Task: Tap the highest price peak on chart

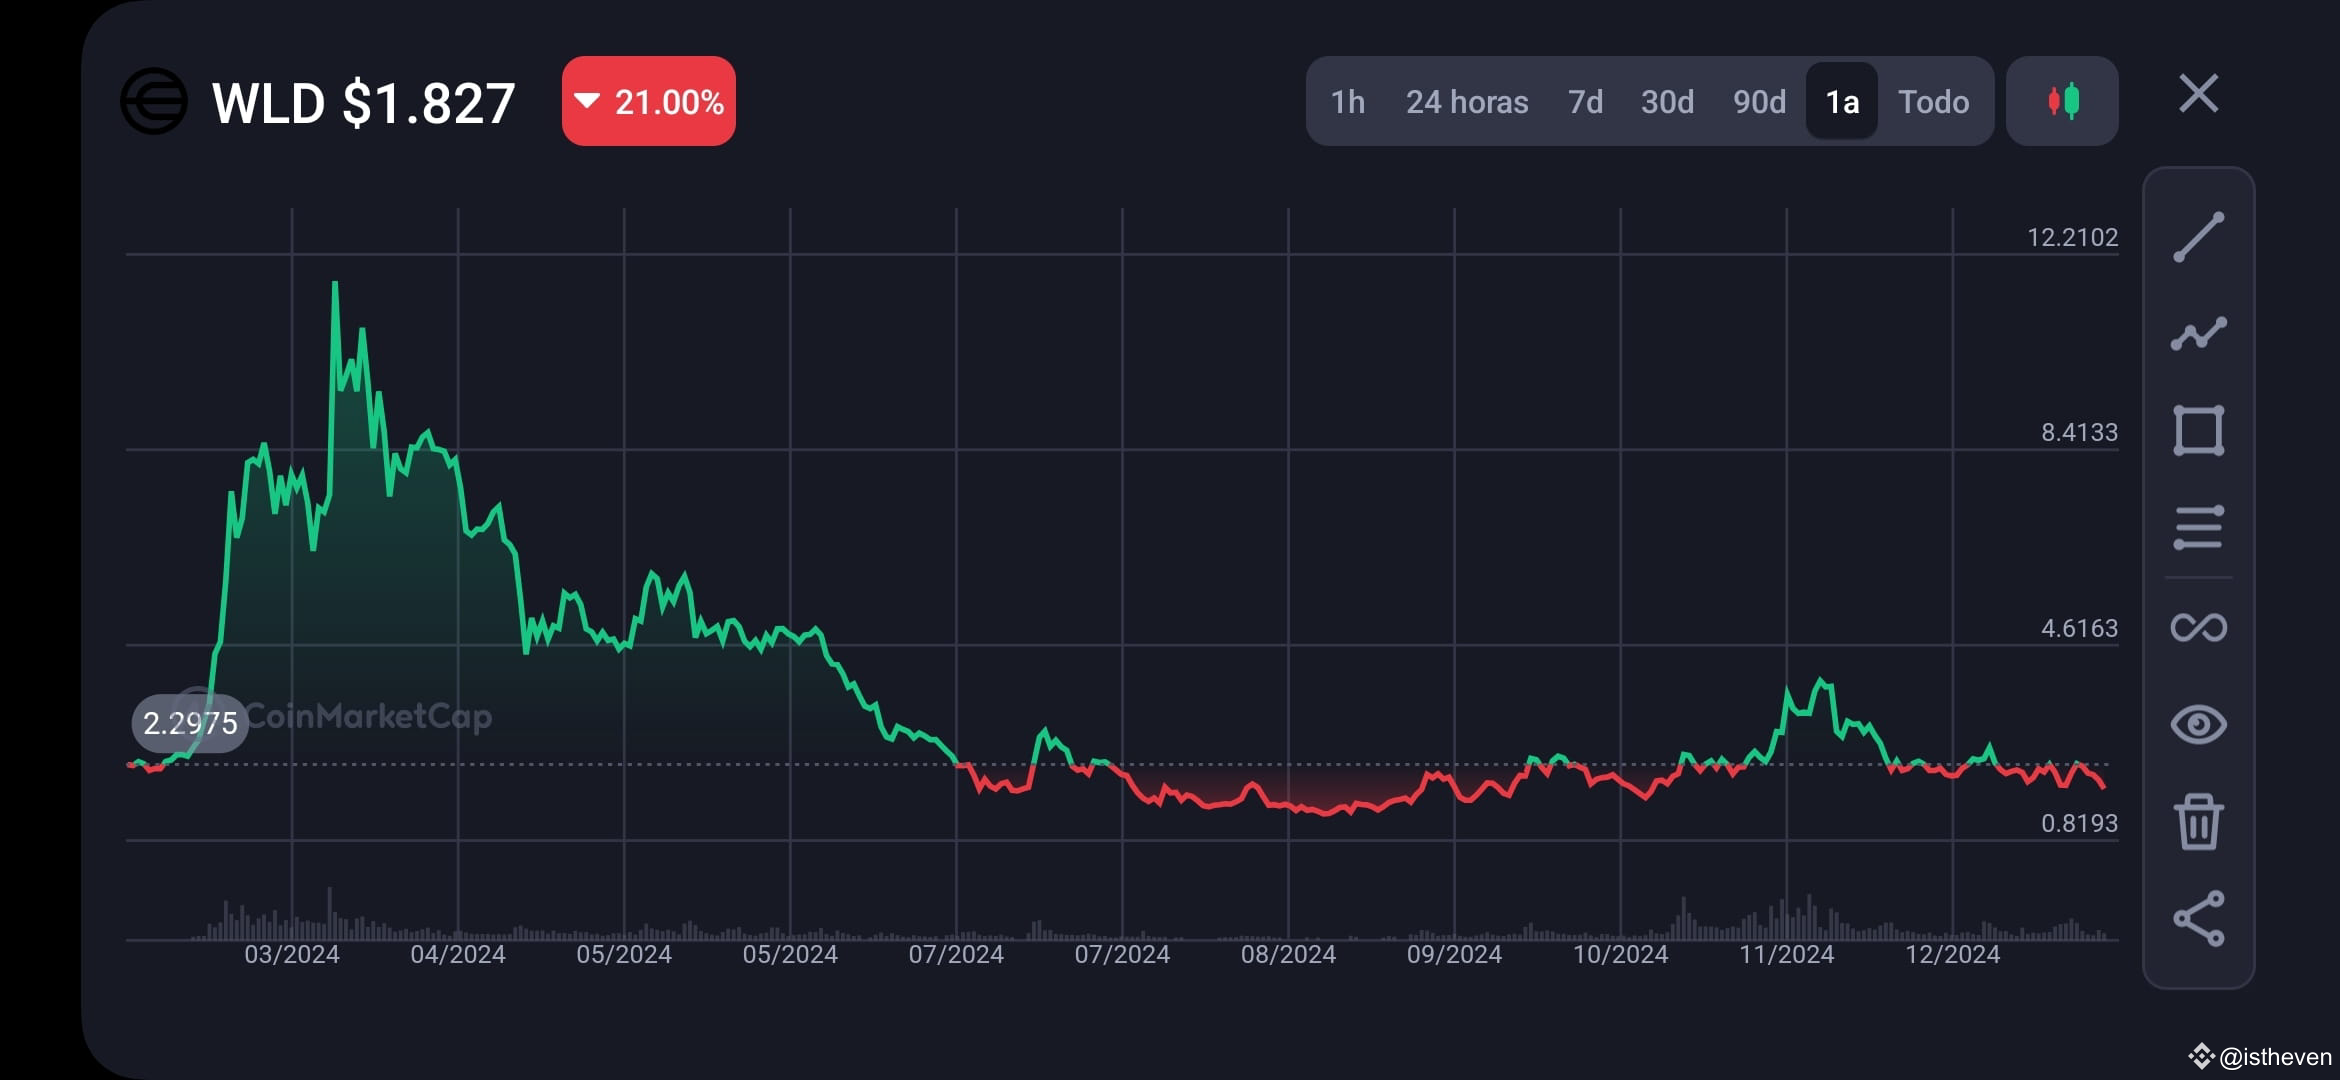Action: (335, 284)
